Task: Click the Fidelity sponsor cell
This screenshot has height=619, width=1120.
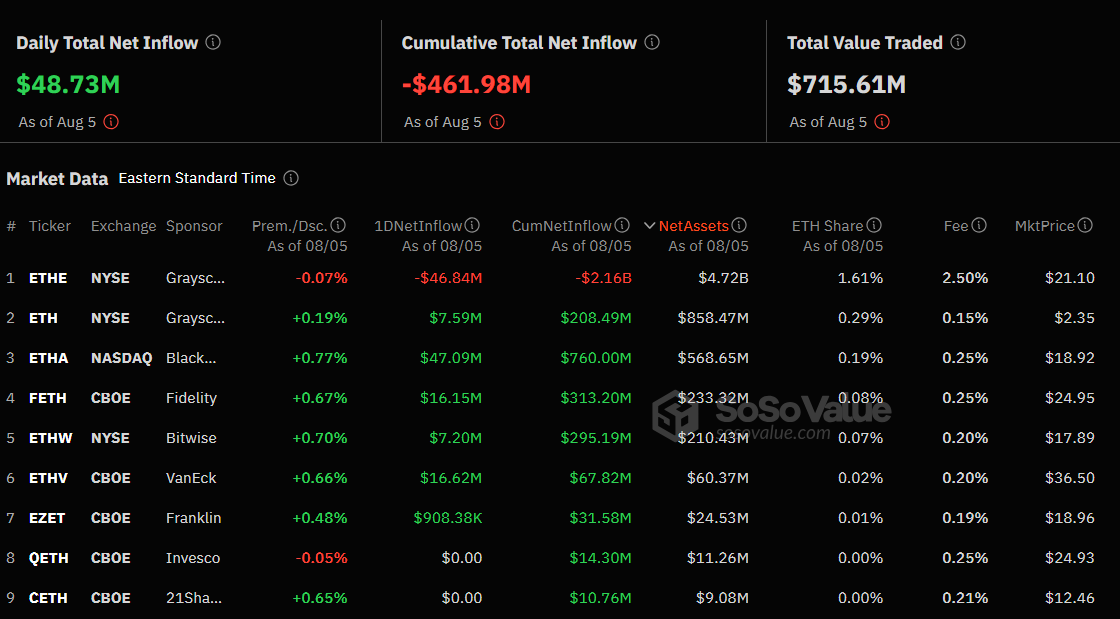Action: tap(191, 398)
